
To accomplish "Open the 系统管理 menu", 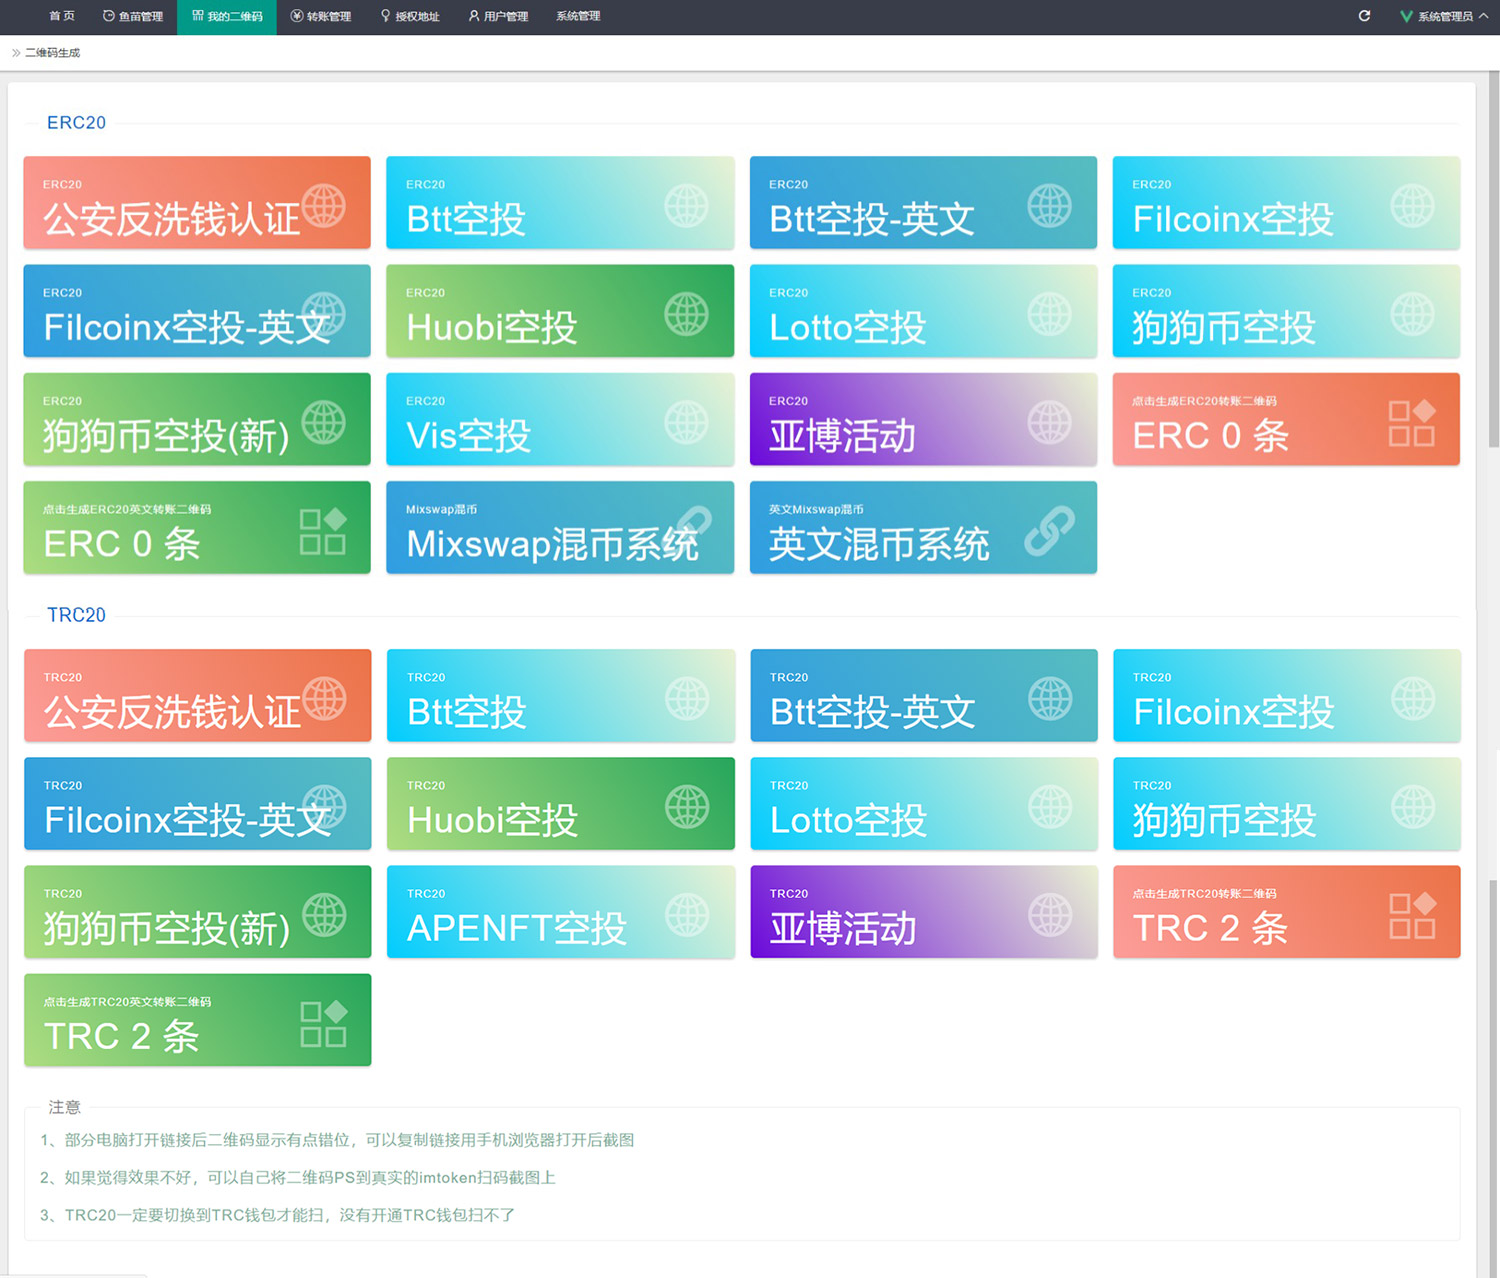I will tap(578, 16).
